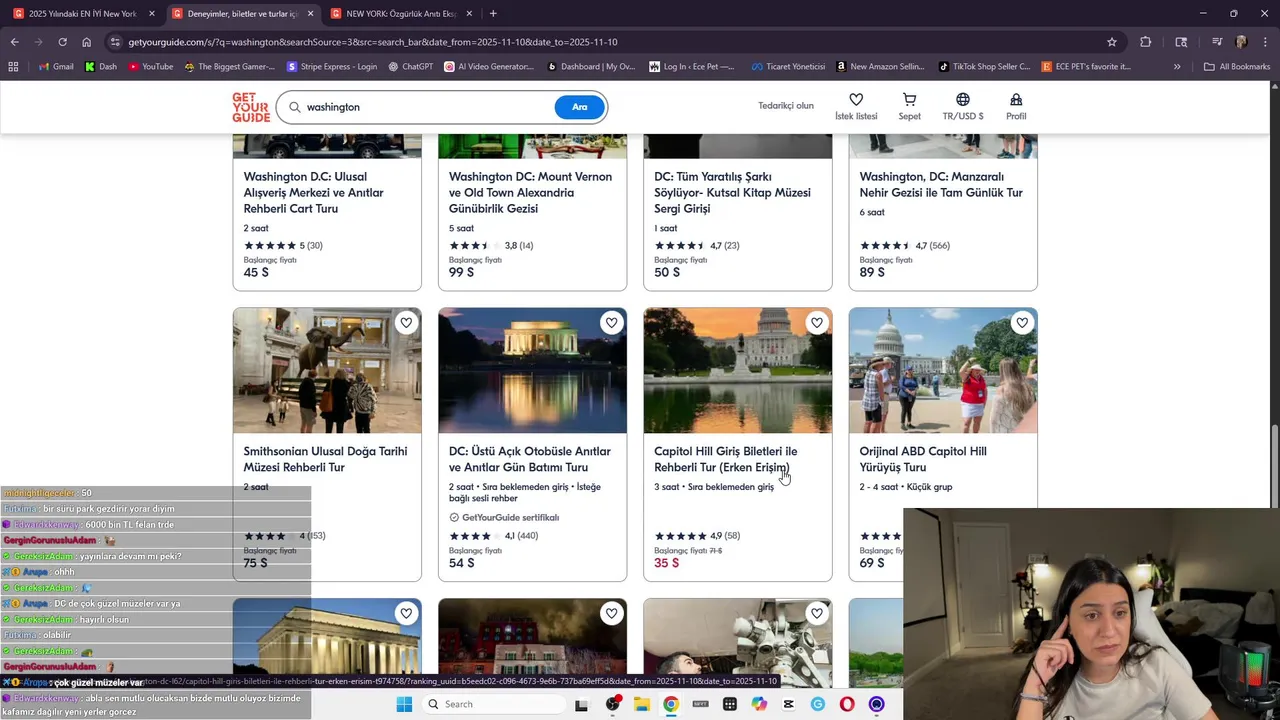Click GetYourGuide sertifikalı badge
The height and width of the screenshot is (720, 1280).
[x=504, y=518]
